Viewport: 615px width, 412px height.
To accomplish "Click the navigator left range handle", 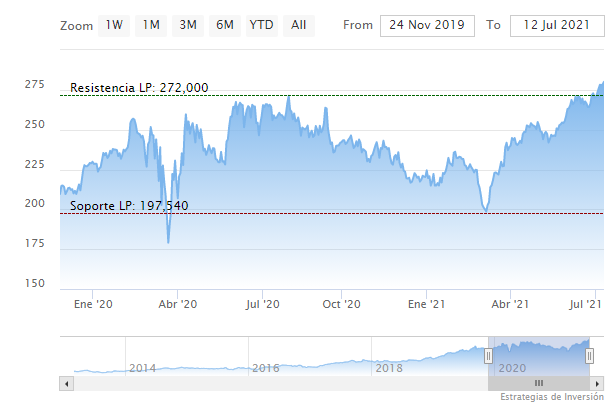I will tap(489, 356).
